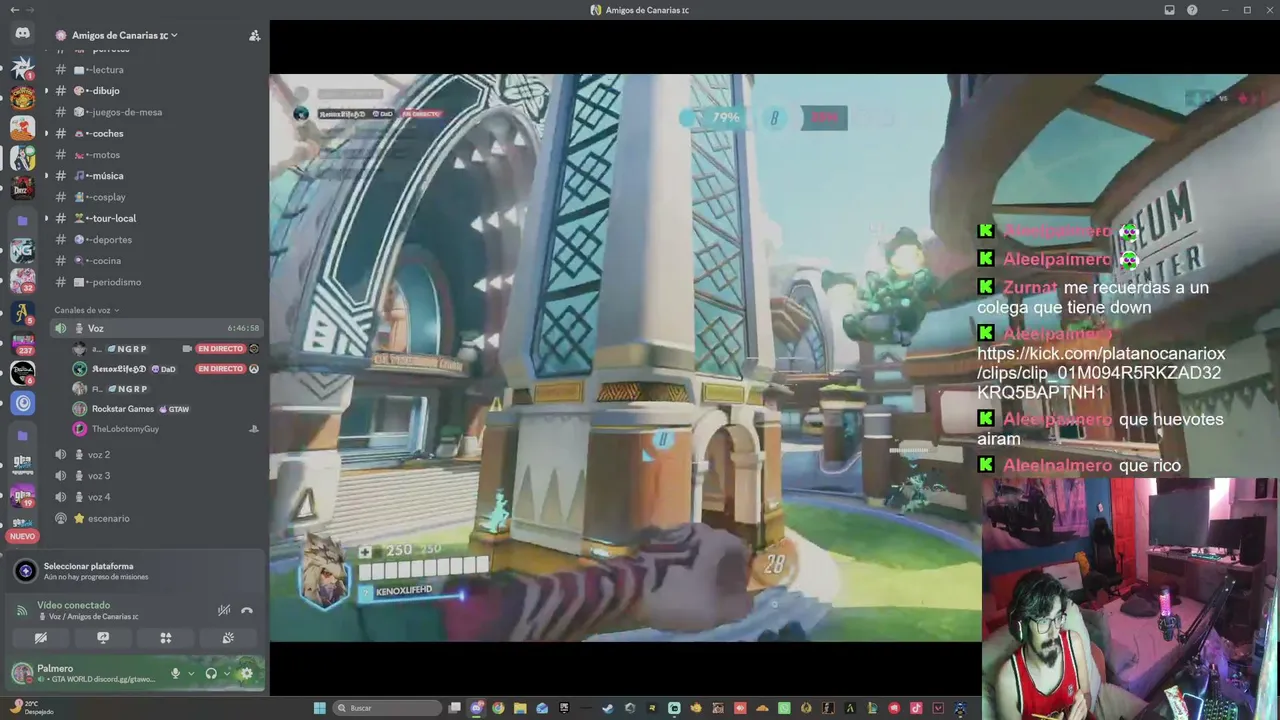Watch the first NGRP user's EN DIRECTO stream
Viewport: 1280px width, 720px height.
pyautogui.click(x=220, y=349)
